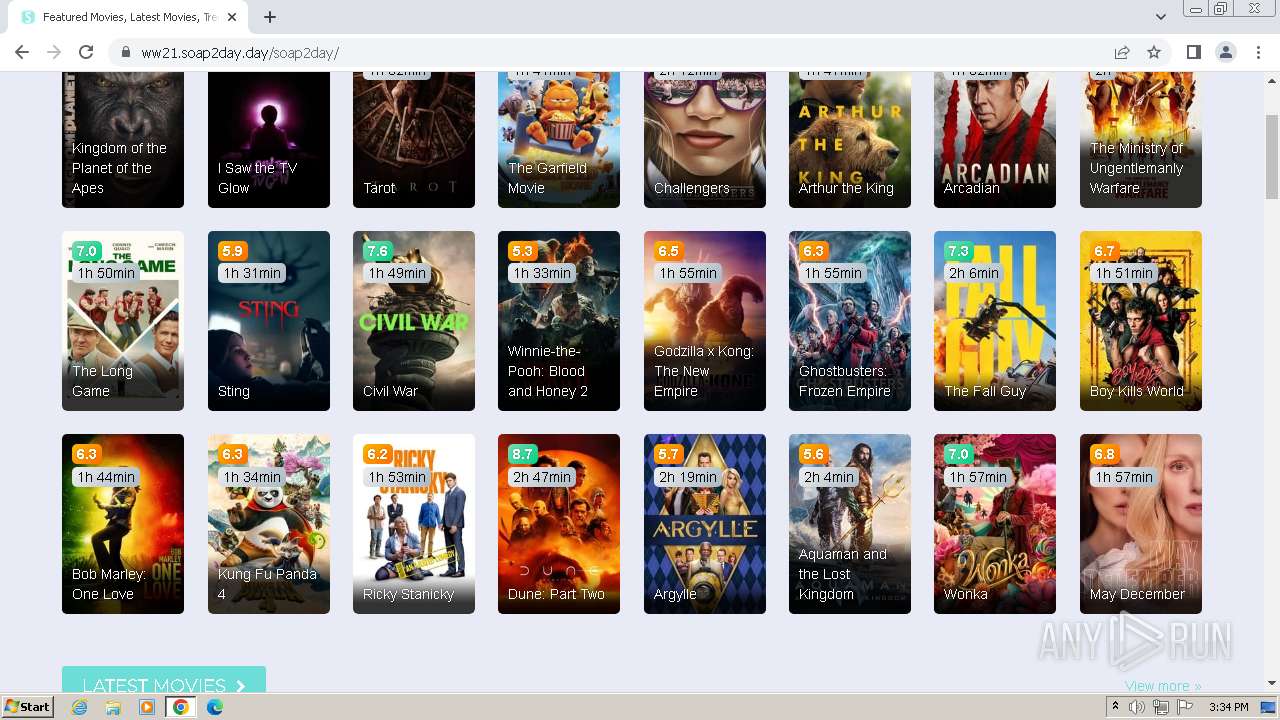Open the Tarot movie card
This screenshot has height=720, width=1280.
[x=414, y=139]
